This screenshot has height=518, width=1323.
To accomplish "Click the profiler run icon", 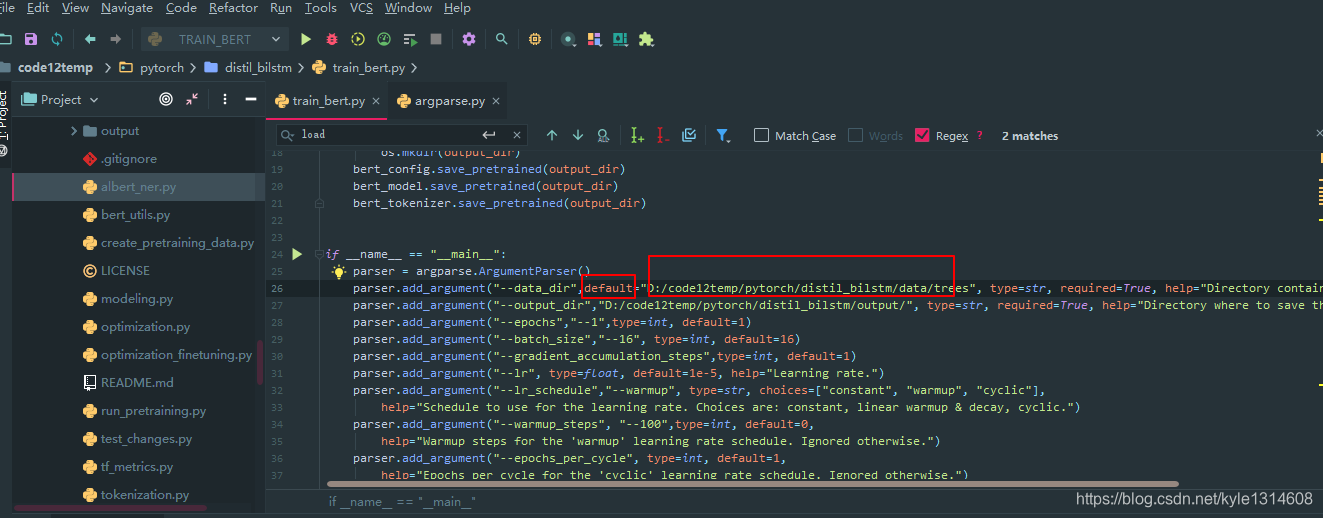I will [384, 40].
